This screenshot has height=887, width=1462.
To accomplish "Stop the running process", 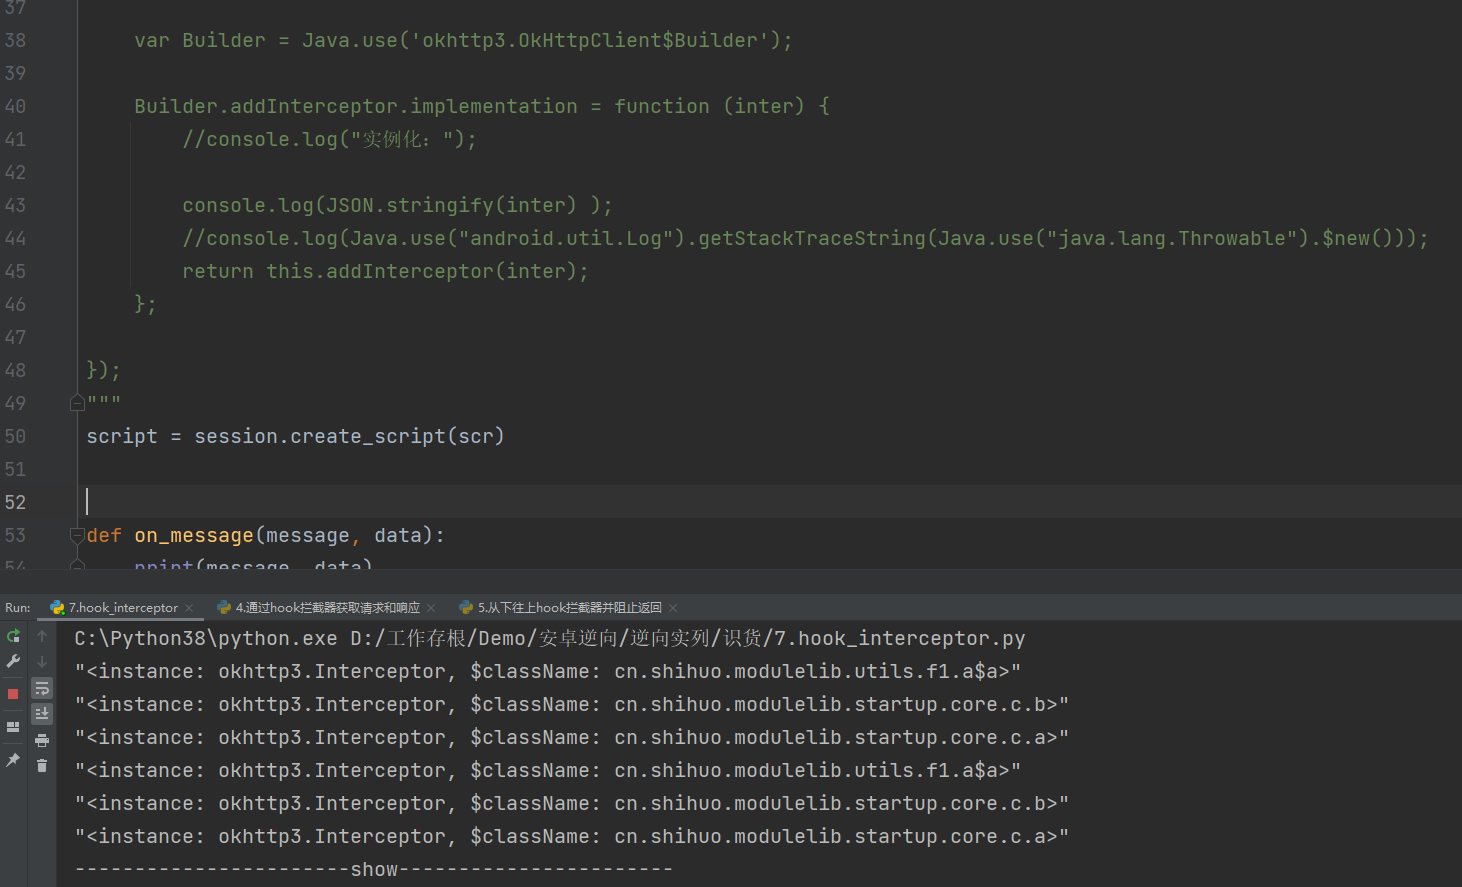I will tap(13, 694).
